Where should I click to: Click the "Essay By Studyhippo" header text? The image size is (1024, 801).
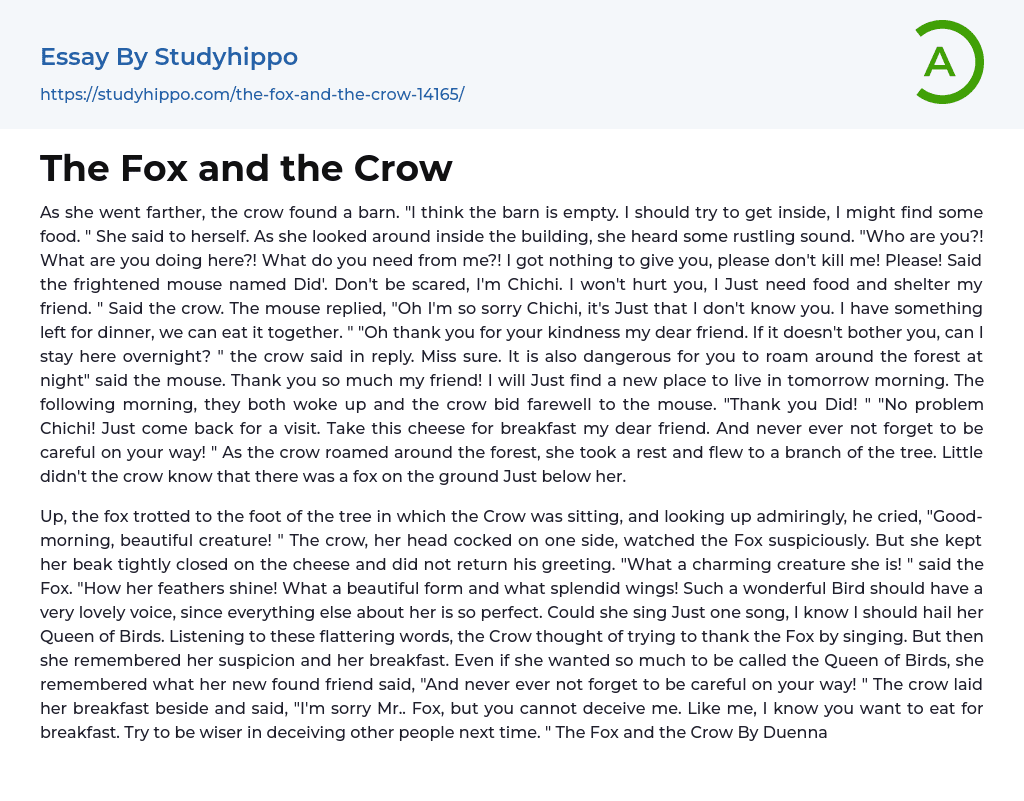[x=169, y=57]
